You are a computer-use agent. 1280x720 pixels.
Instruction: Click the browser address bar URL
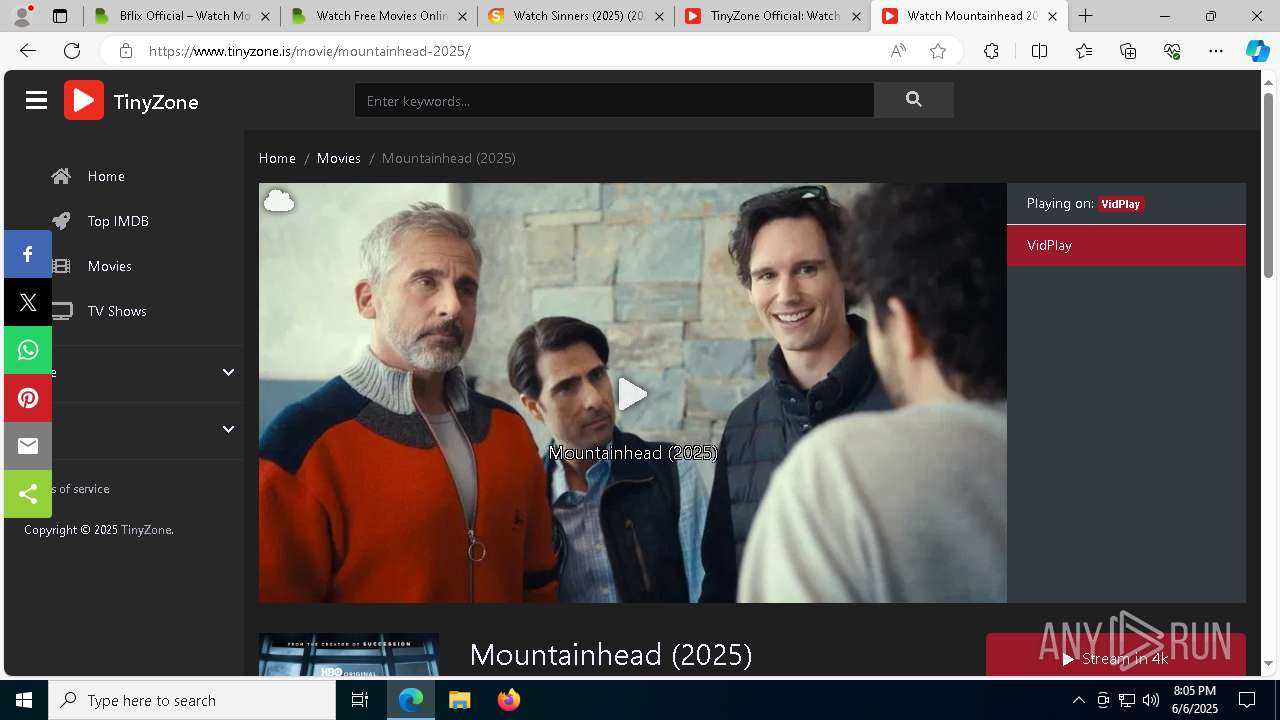tap(310, 51)
